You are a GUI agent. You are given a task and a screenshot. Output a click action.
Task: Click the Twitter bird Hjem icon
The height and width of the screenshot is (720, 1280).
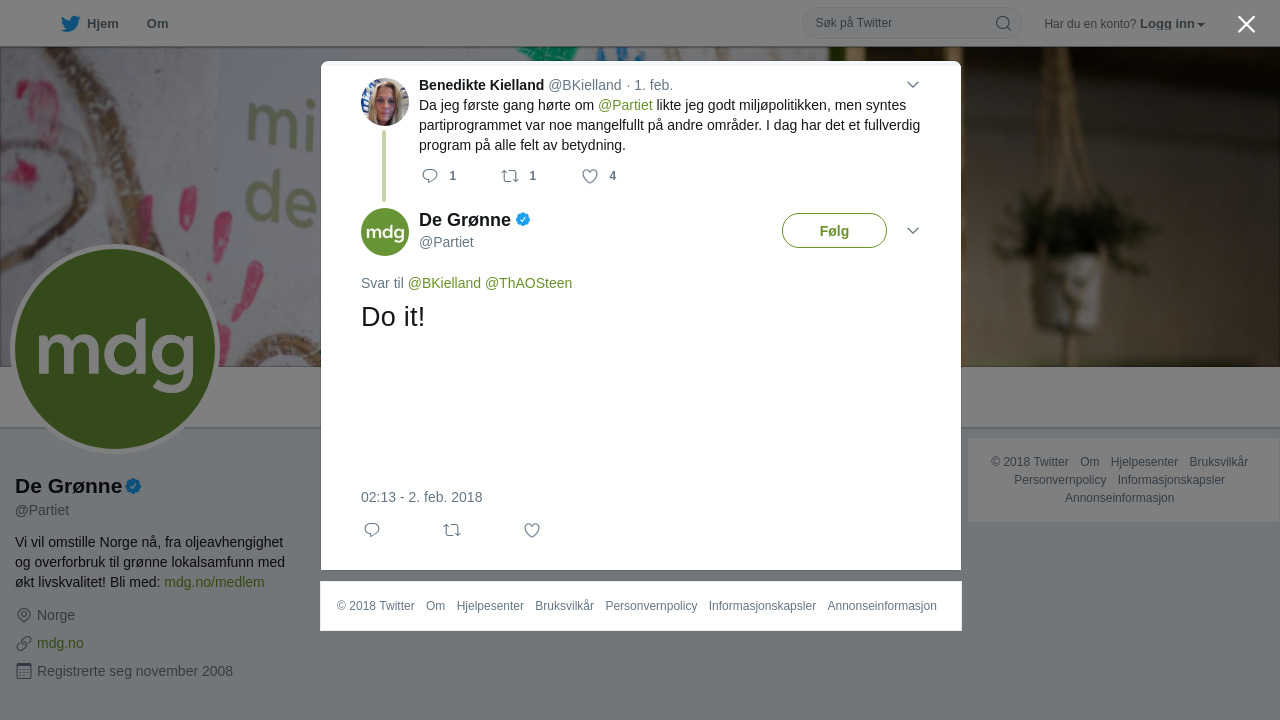pyautogui.click(x=70, y=23)
